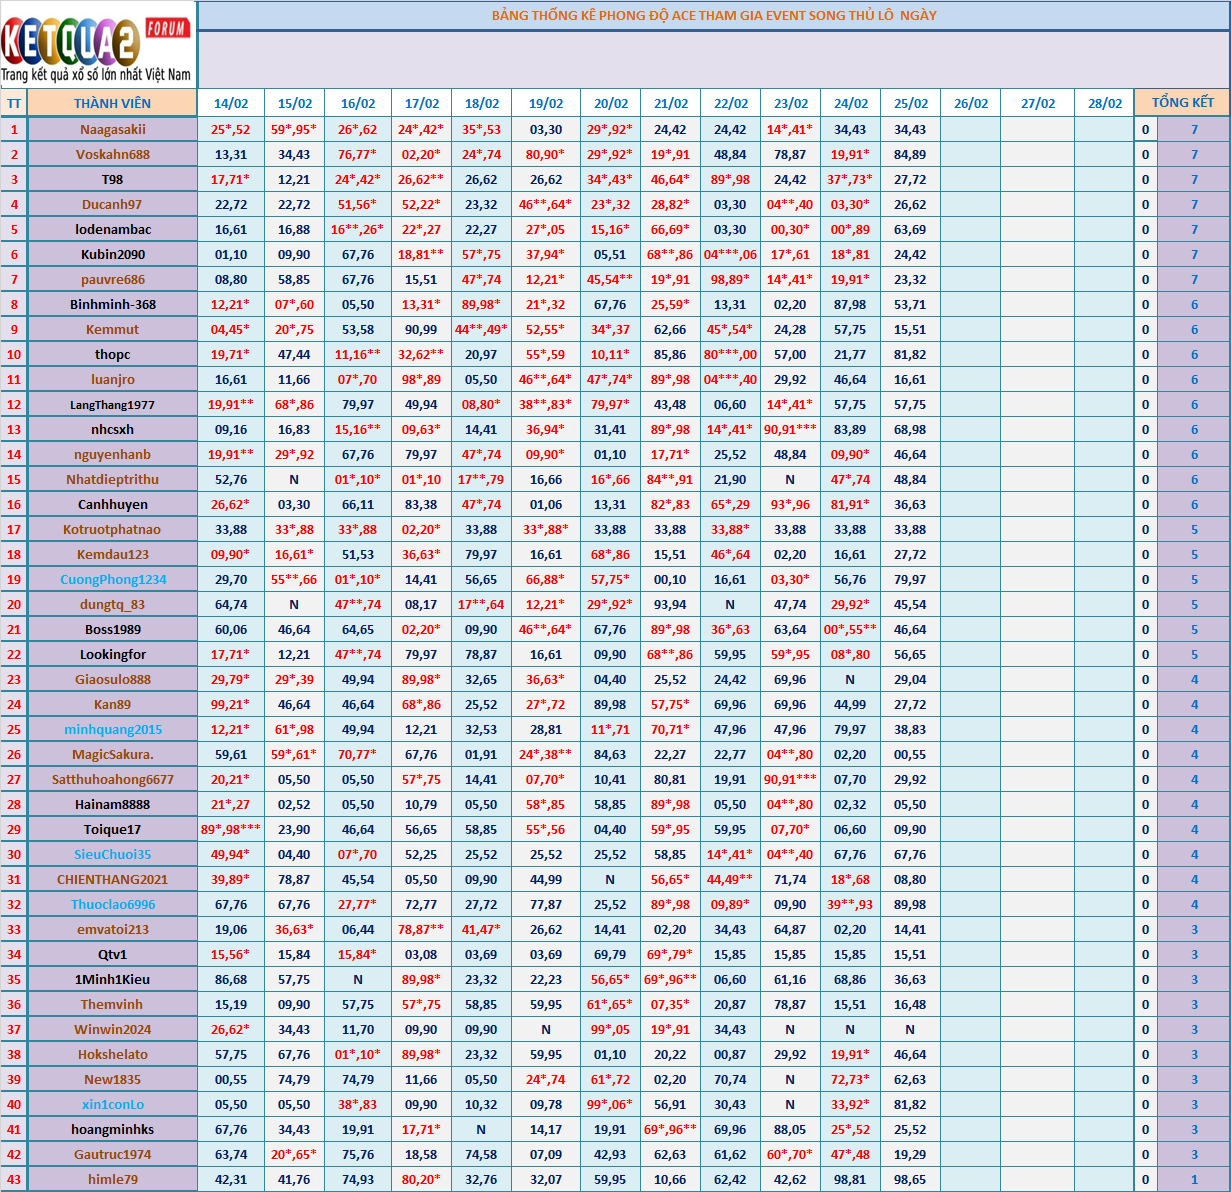1231x1192 pixels.
Task: Select member name xin1conLo
Action: pos(113,1104)
